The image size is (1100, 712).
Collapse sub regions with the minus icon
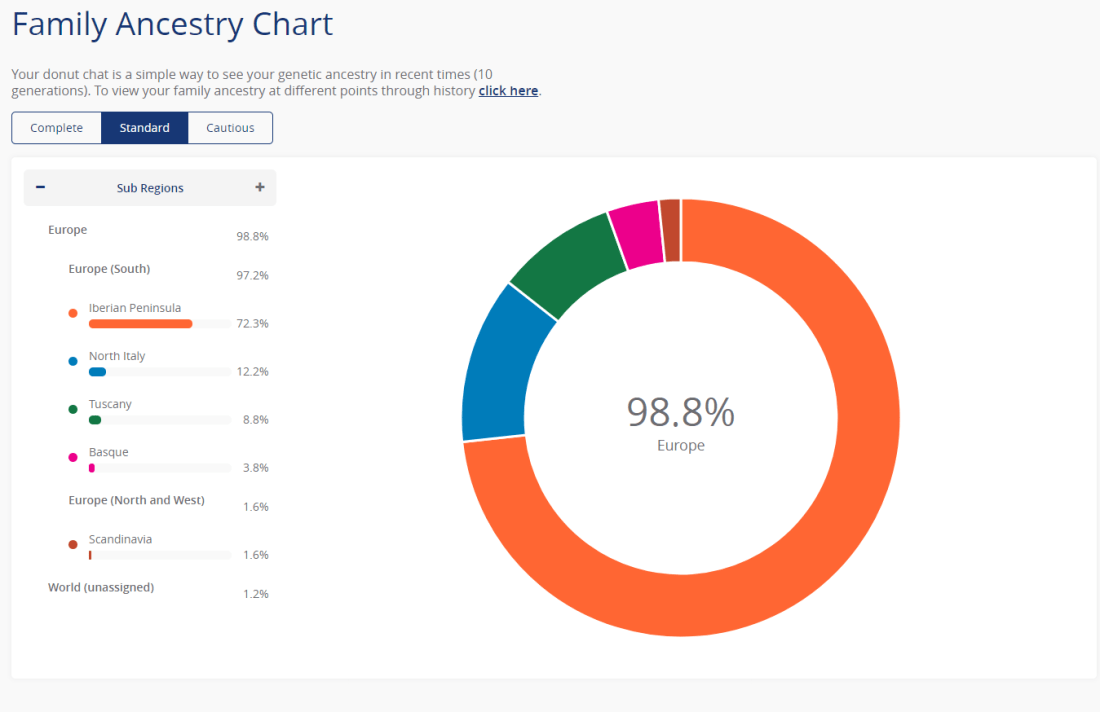click(40, 187)
